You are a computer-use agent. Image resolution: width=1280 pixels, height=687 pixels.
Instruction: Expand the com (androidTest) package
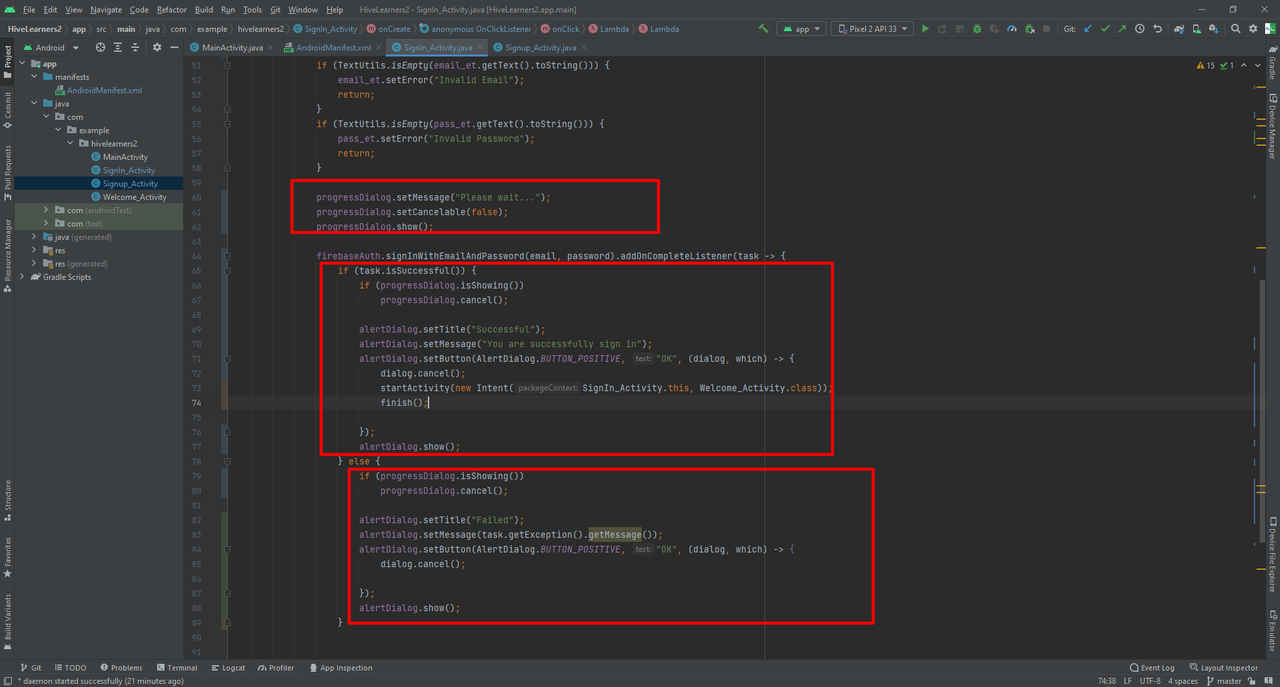coord(46,210)
